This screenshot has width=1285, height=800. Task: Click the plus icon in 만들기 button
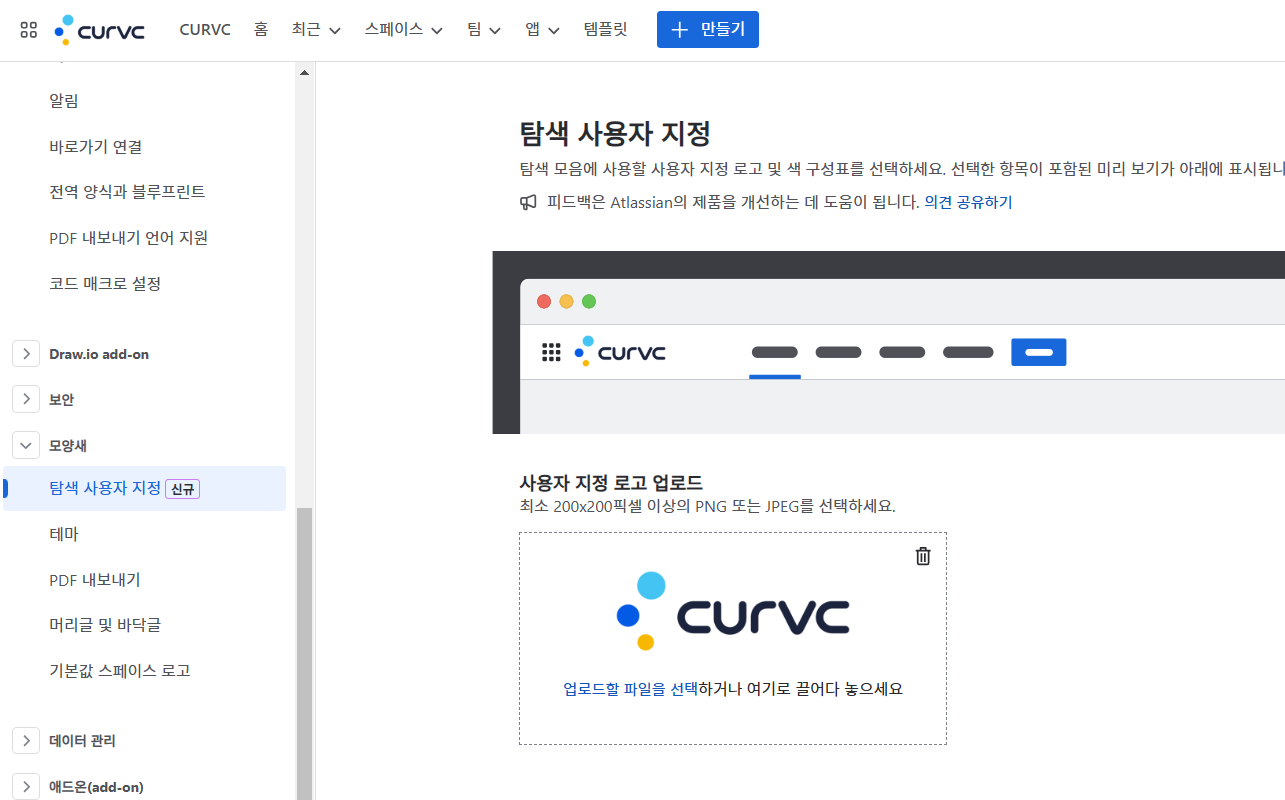(680, 30)
